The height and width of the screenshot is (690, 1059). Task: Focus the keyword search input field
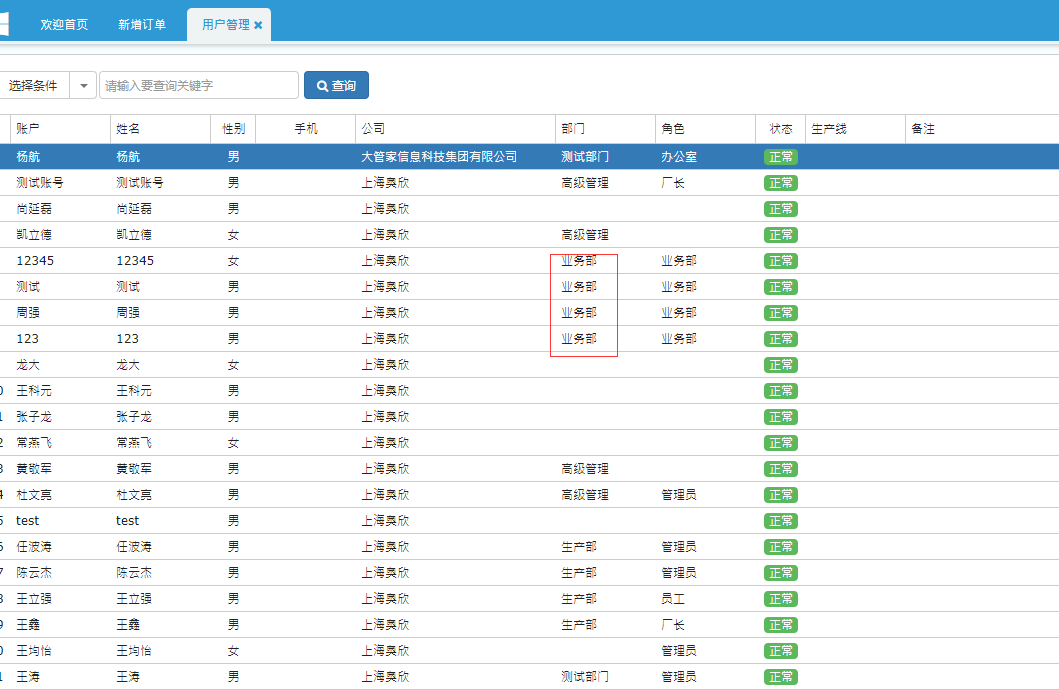[x=199, y=86]
